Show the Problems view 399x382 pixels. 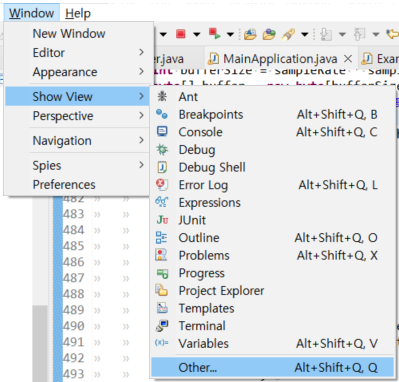pos(272,255)
